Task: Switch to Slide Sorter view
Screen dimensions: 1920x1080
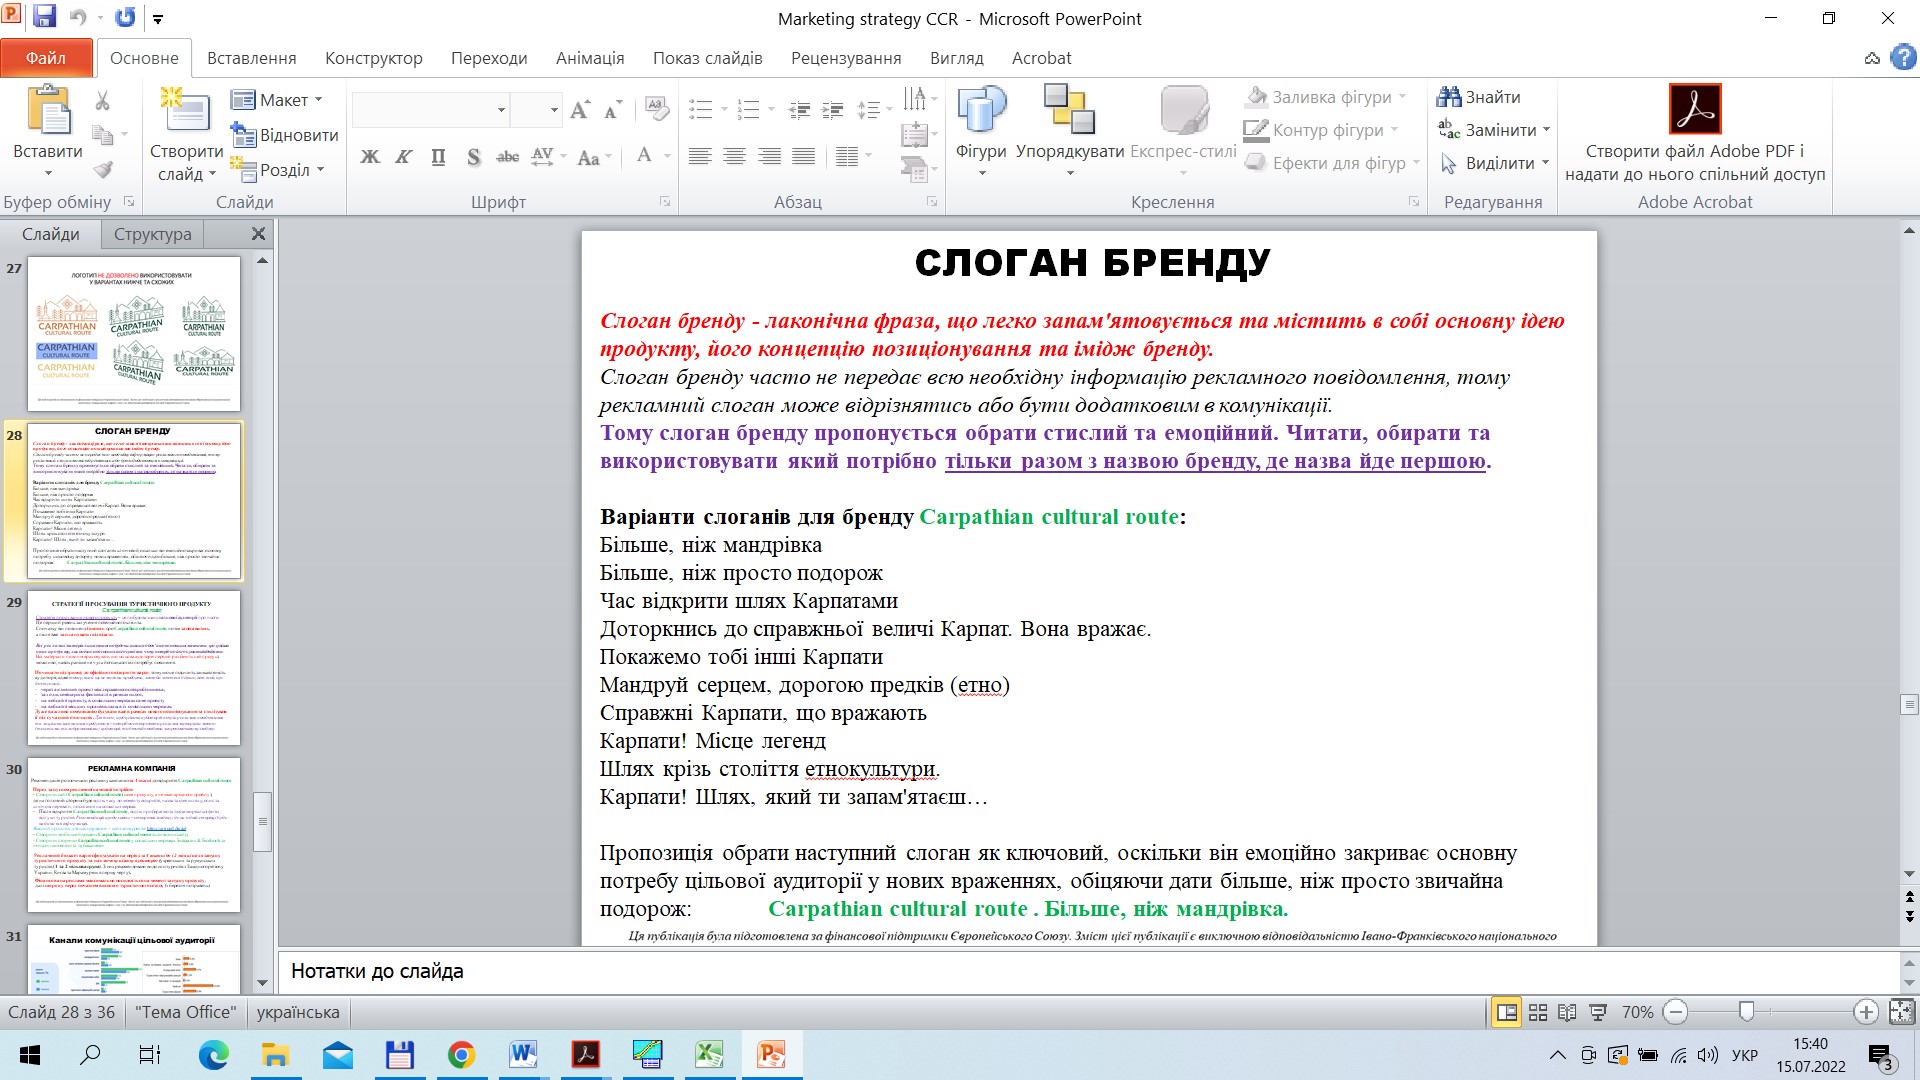Action: [1538, 1012]
